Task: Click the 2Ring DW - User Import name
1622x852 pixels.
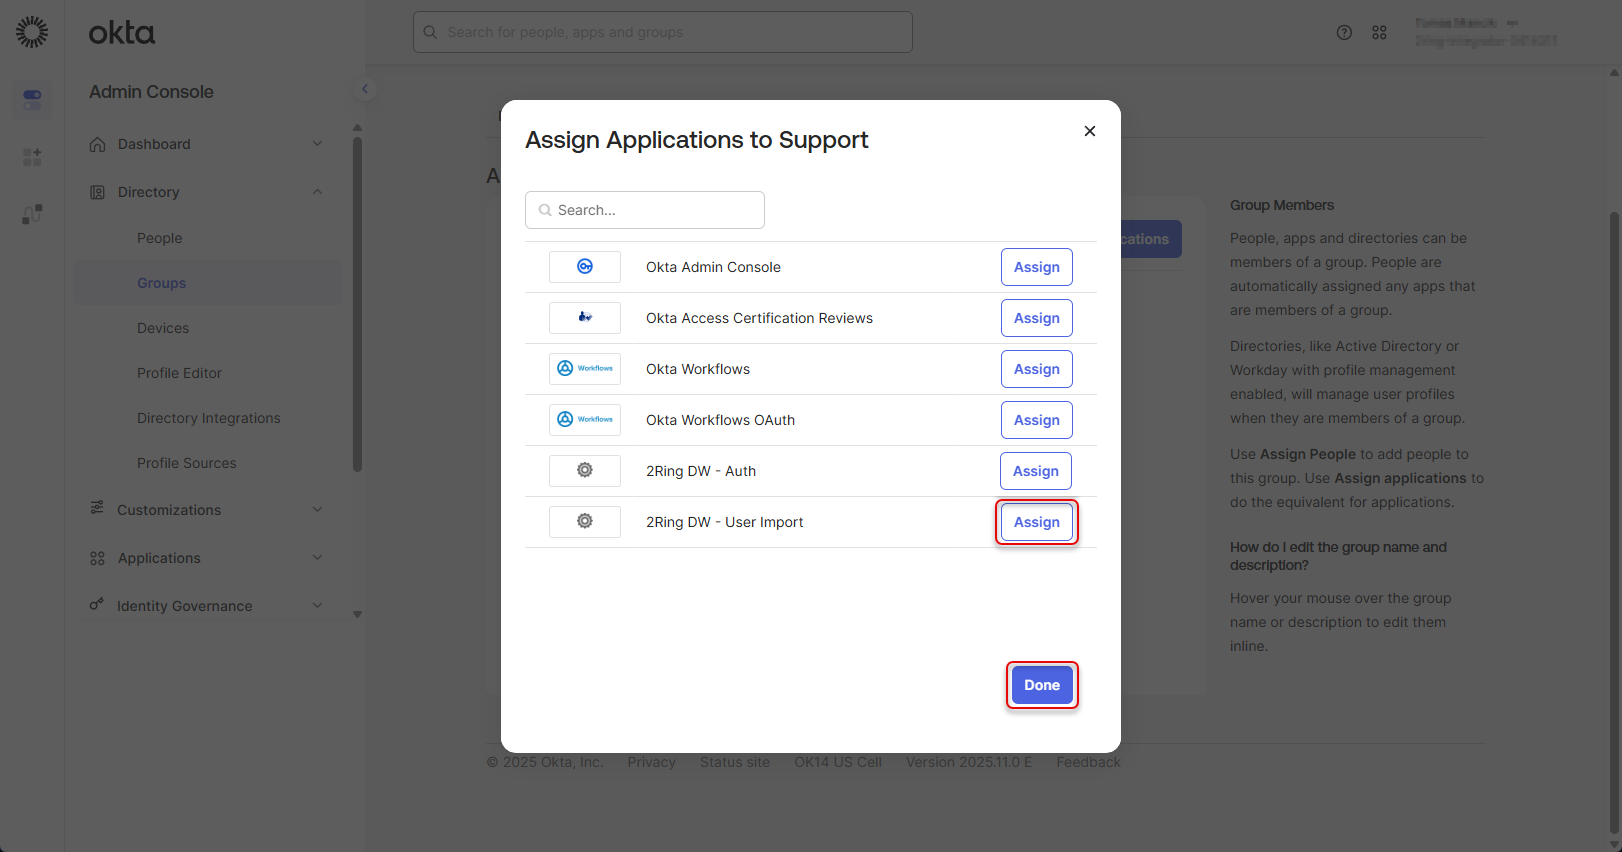Action: [x=725, y=522]
